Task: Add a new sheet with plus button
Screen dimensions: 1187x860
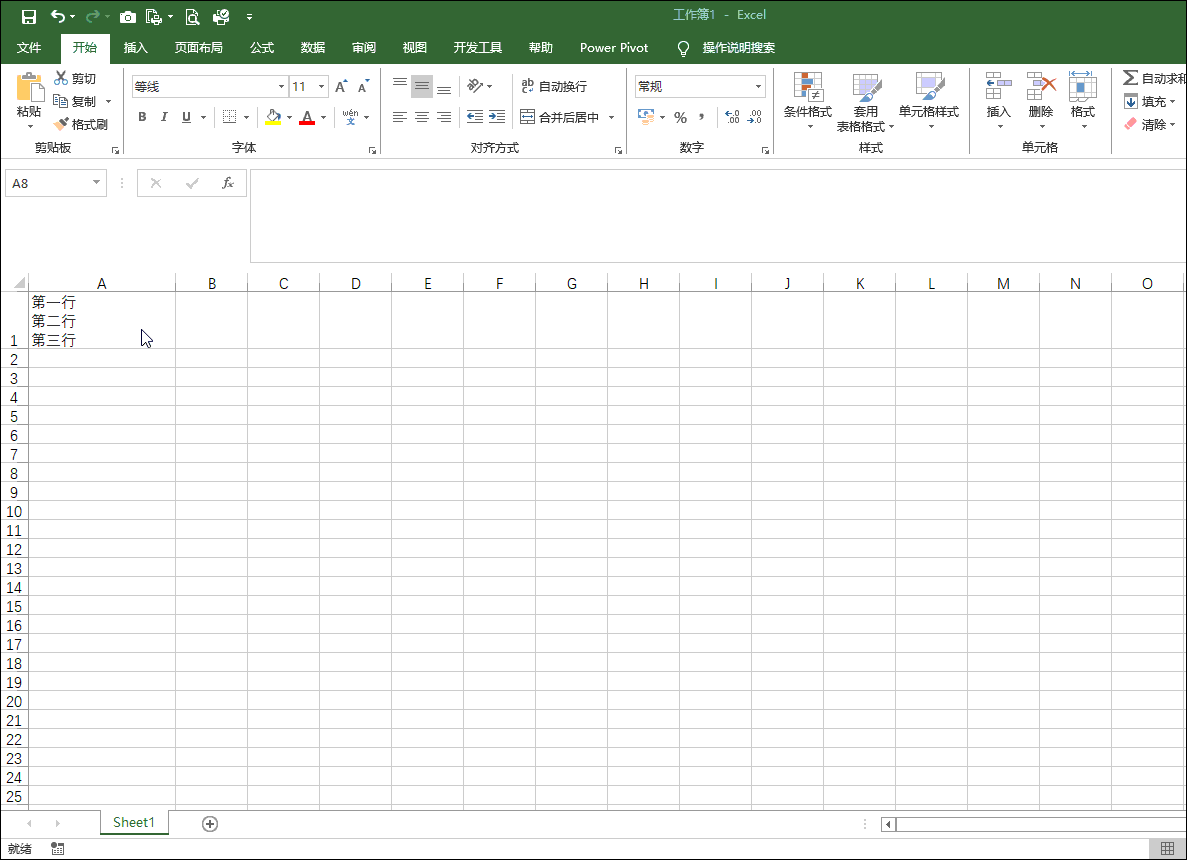Action: (210, 824)
